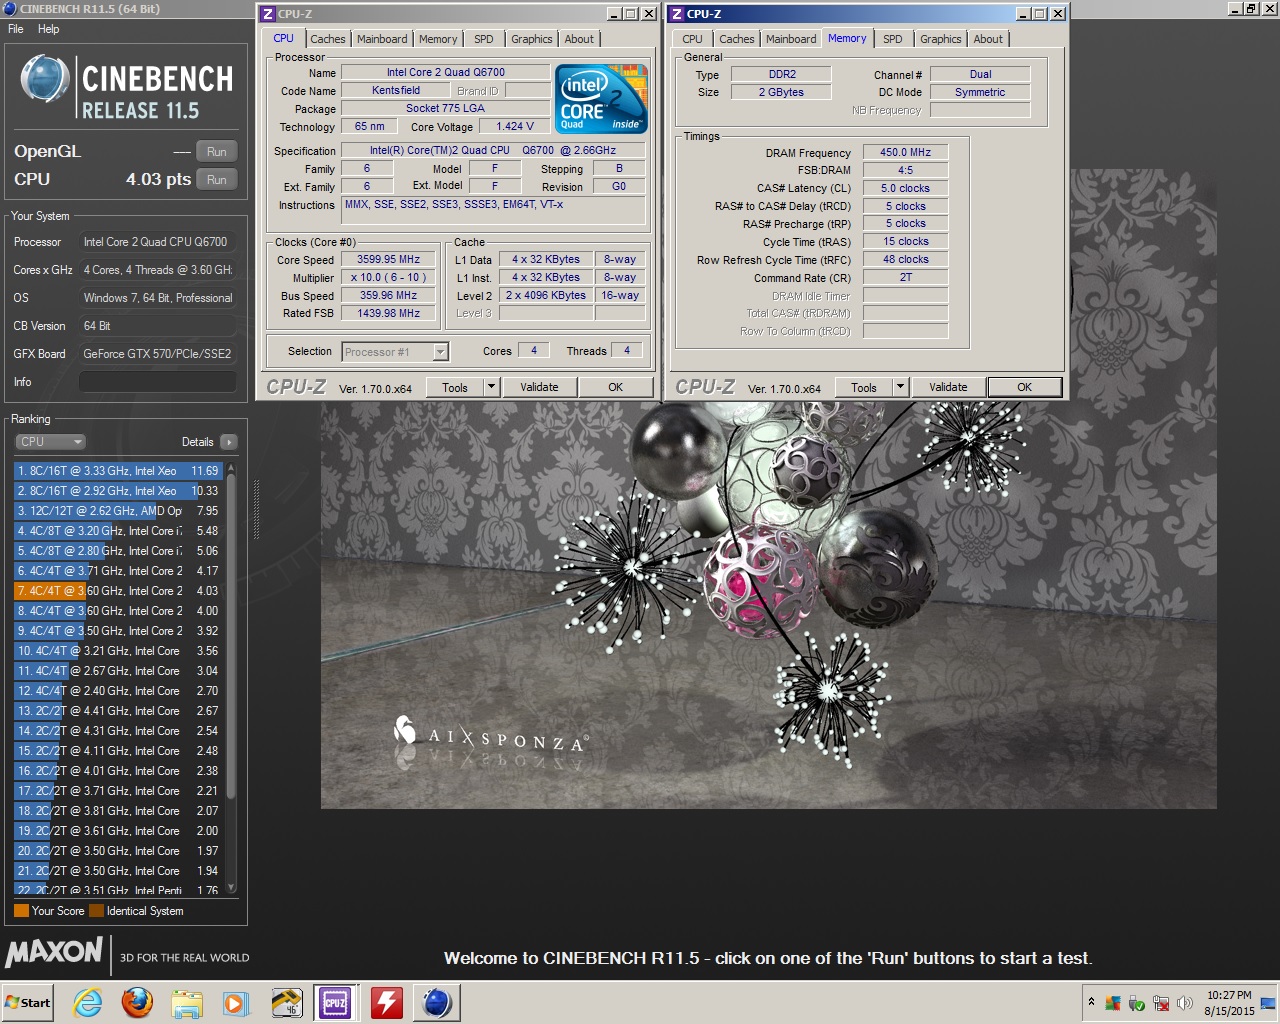
Task: Open Memory tab in left CPU-Z window
Action: (x=438, y=39)
